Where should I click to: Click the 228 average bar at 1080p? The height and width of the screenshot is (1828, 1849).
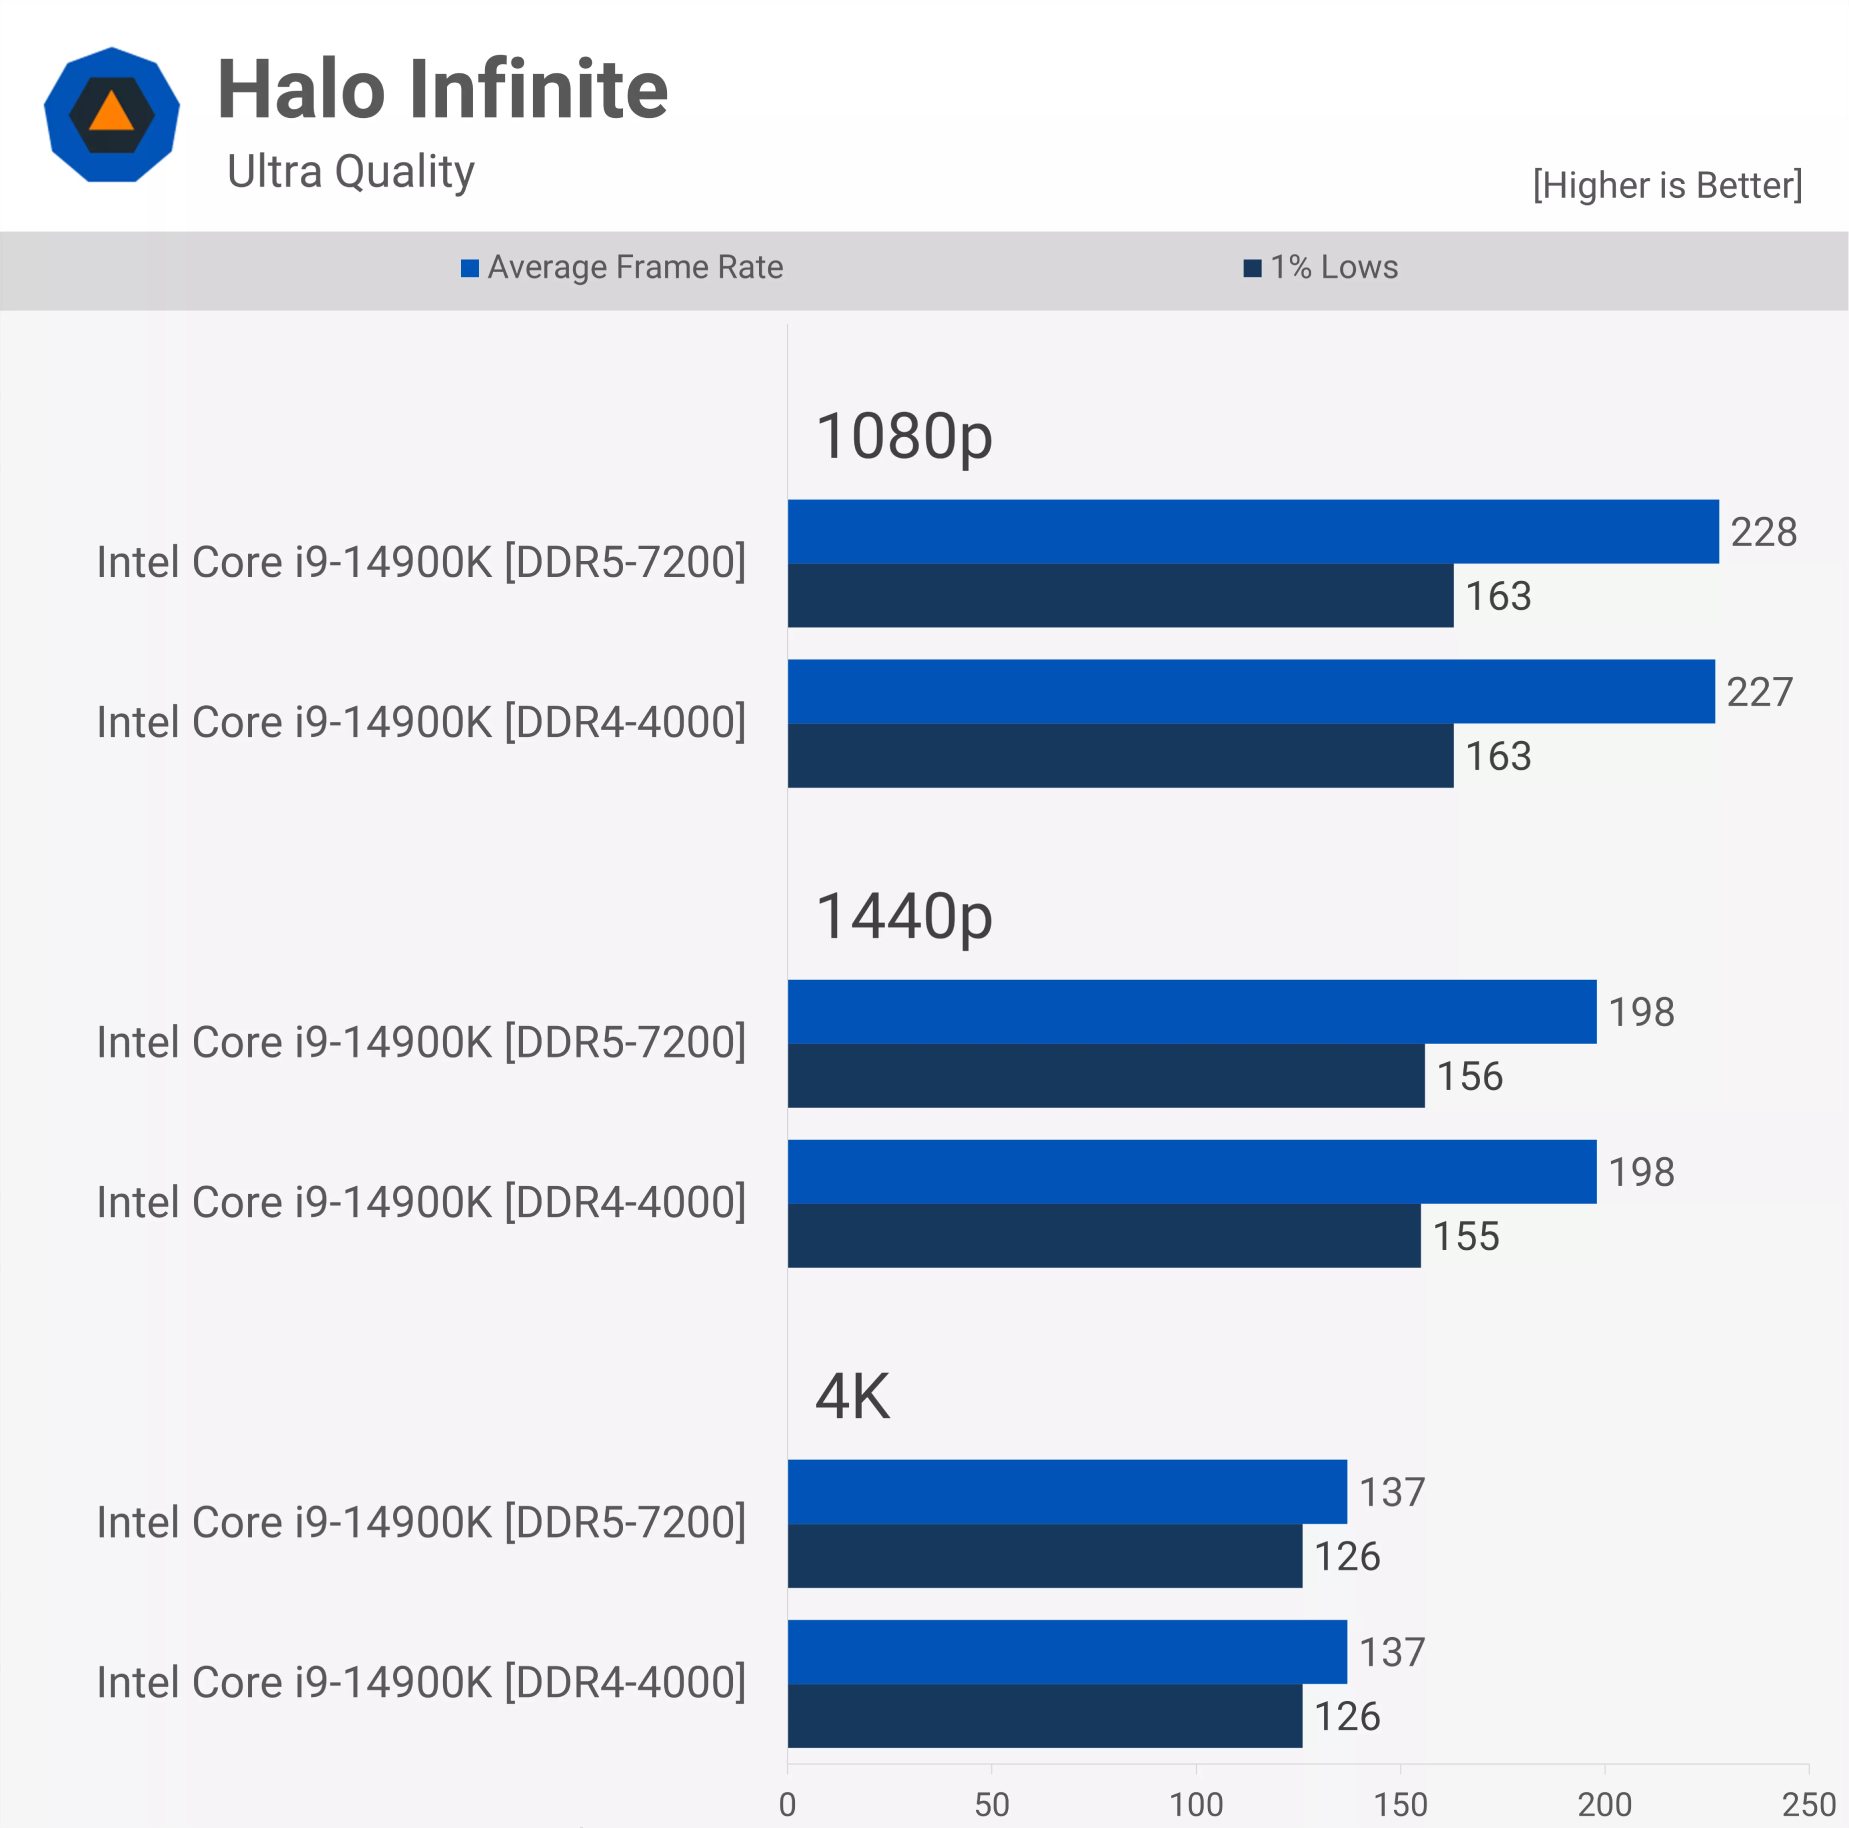pyautogui.click(x=1253, y=532)
